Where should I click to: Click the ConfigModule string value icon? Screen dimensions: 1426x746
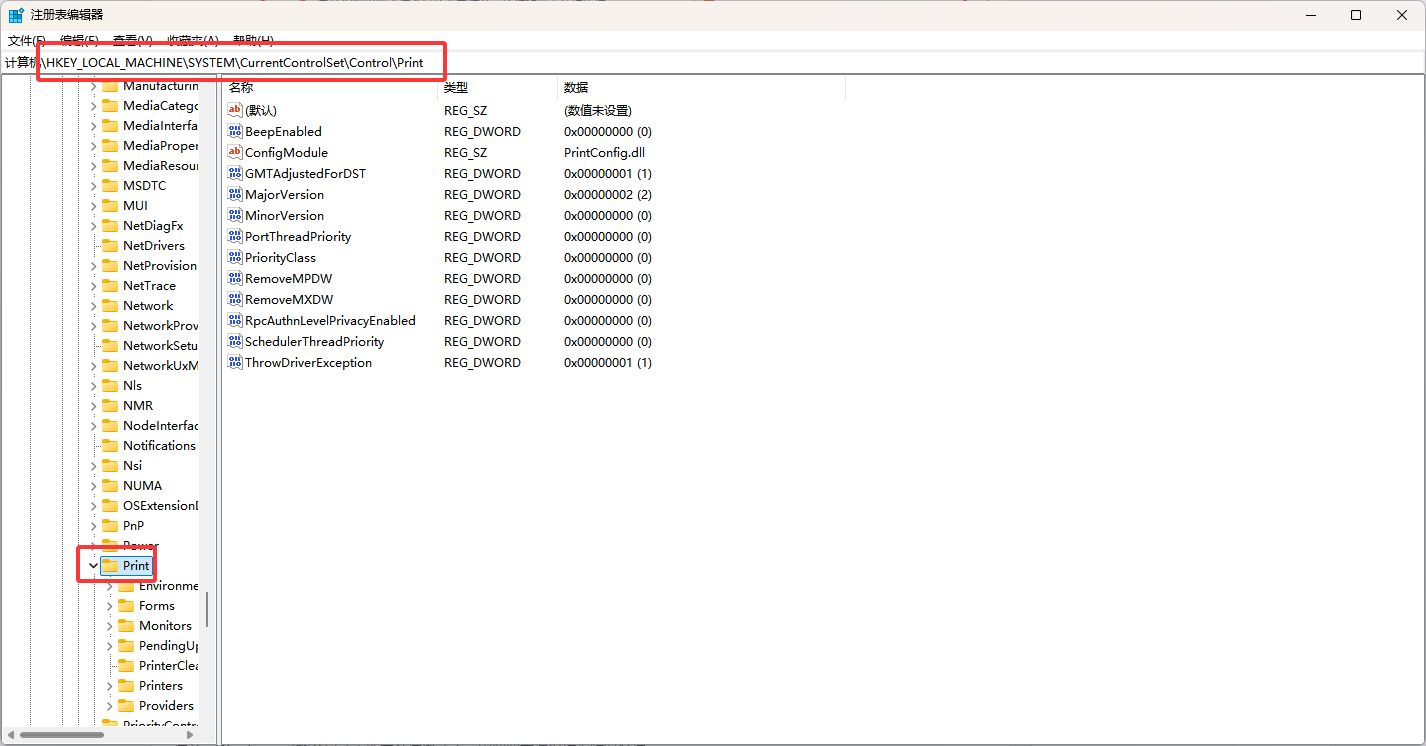pyautogui.click(x=235, y=152)
